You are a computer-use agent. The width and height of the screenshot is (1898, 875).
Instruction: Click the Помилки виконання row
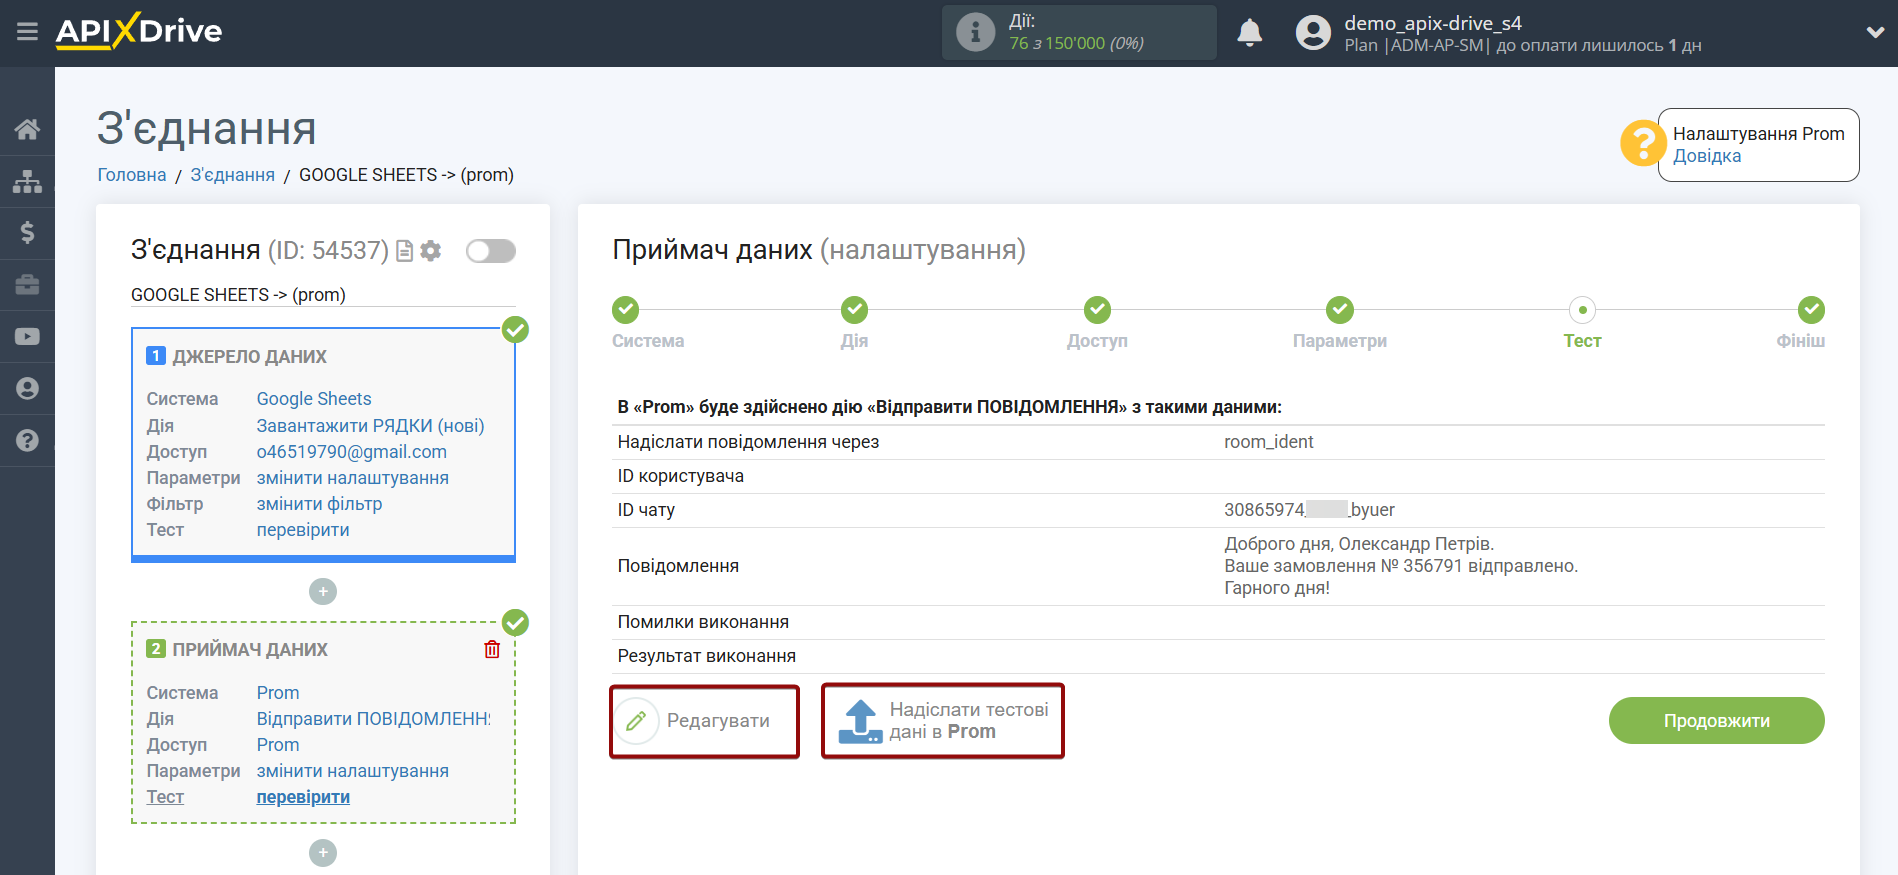(1218, 622)
